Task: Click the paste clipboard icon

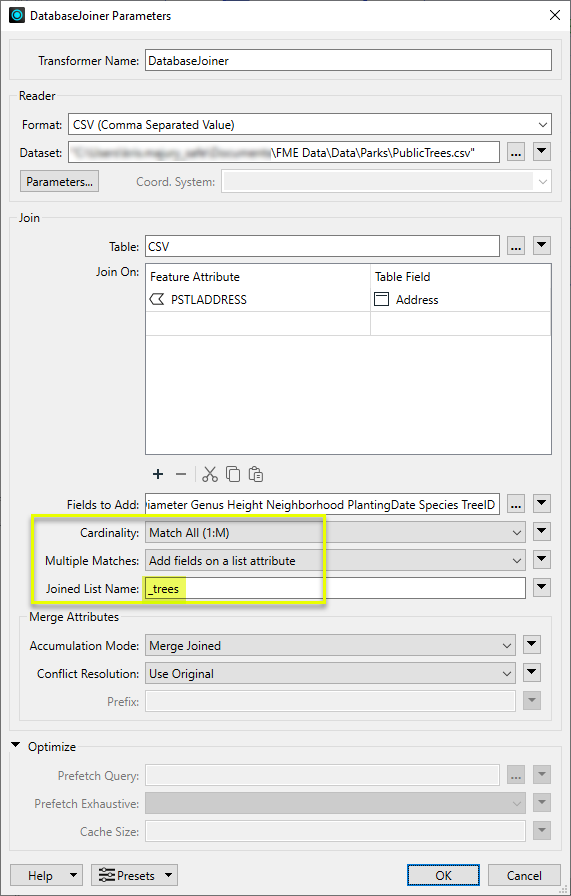Action: coord(255,474)
